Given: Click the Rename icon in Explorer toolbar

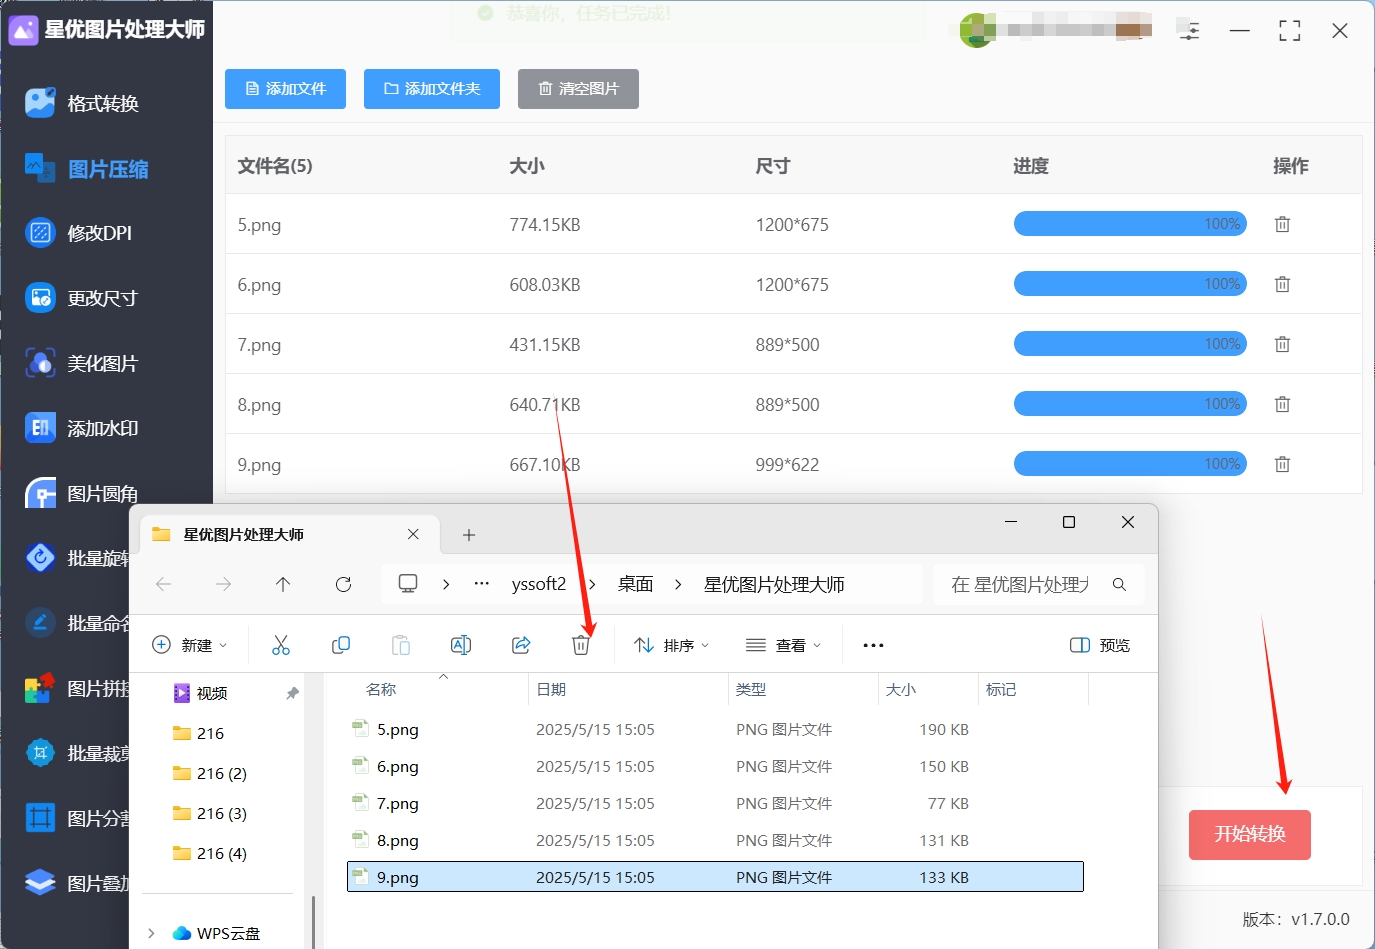Looking at the screenshot, I should pyautogui.click(x=461, y=645).
